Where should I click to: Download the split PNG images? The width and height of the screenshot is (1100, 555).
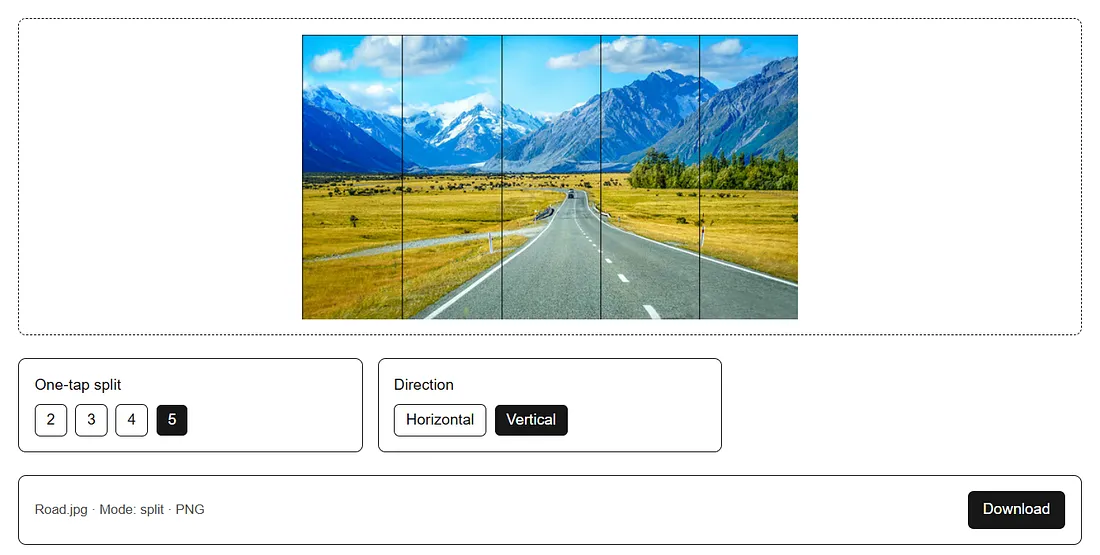point(1016,509)
